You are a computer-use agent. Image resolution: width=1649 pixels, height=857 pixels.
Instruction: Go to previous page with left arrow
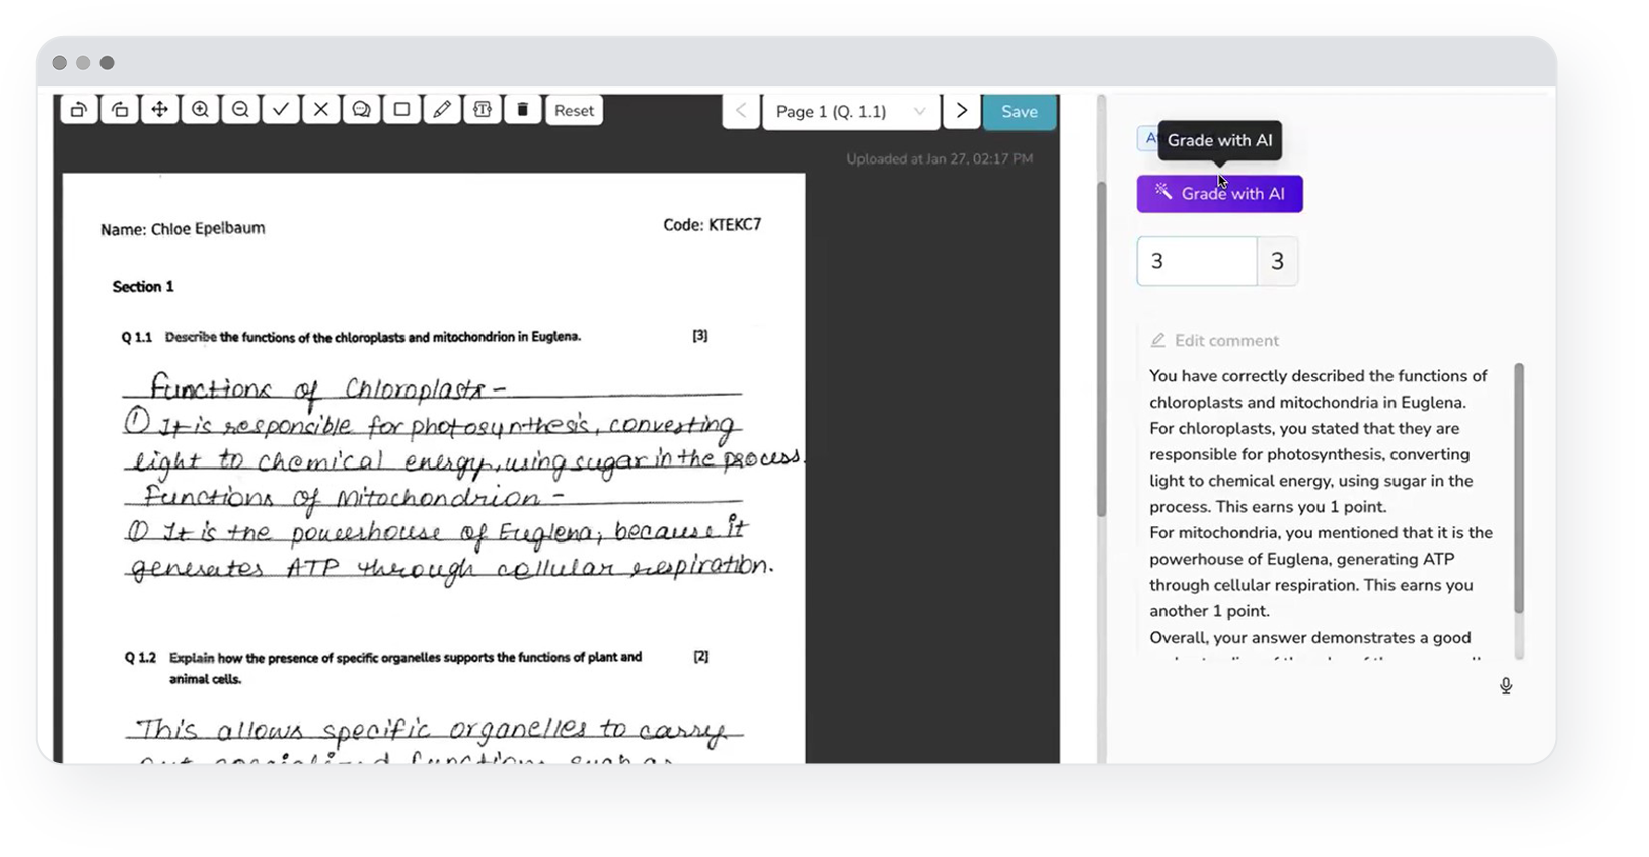pyautogui.click(x=741, y=111)
